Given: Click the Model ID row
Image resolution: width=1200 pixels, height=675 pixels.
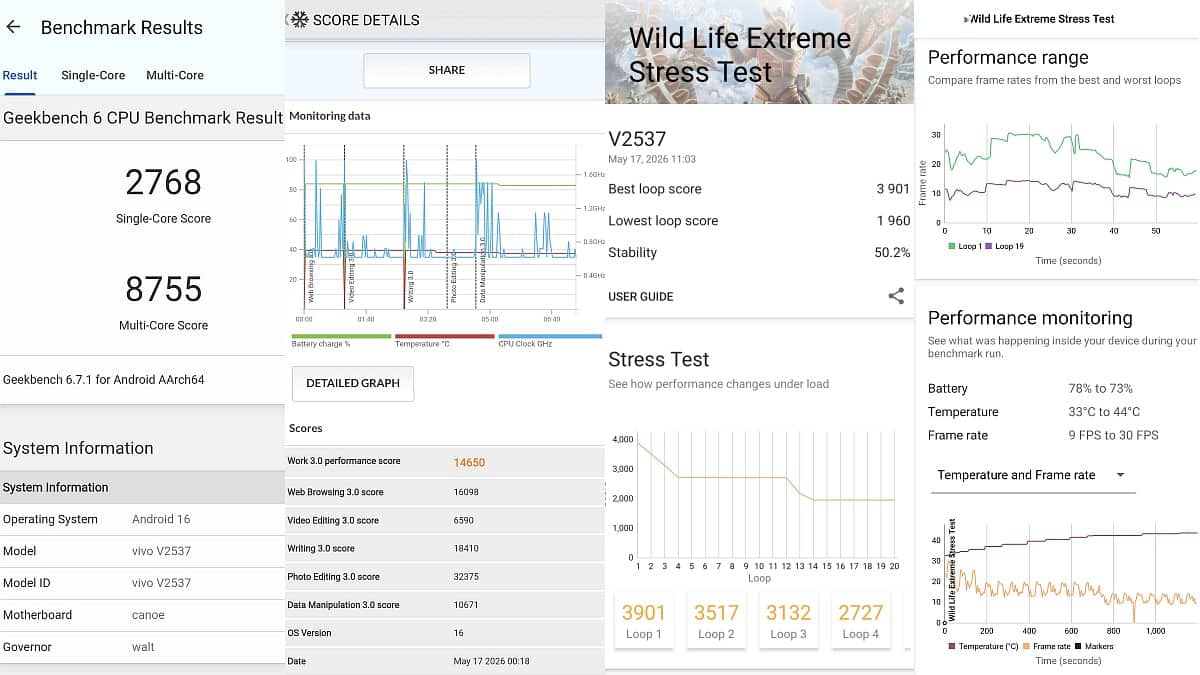Looking at the screenshot, I should pyautogui.click(x=142, y=583).
